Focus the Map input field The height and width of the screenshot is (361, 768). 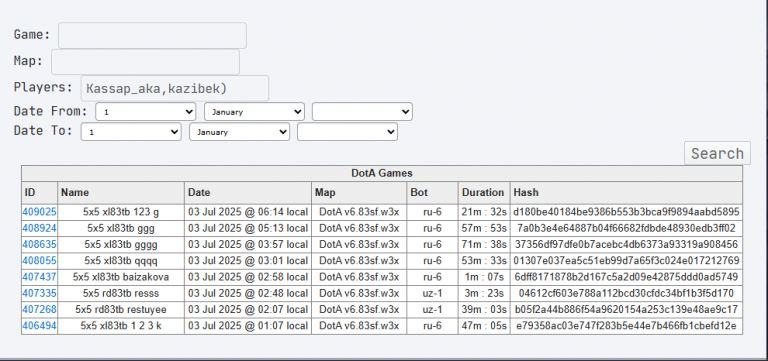145,62
